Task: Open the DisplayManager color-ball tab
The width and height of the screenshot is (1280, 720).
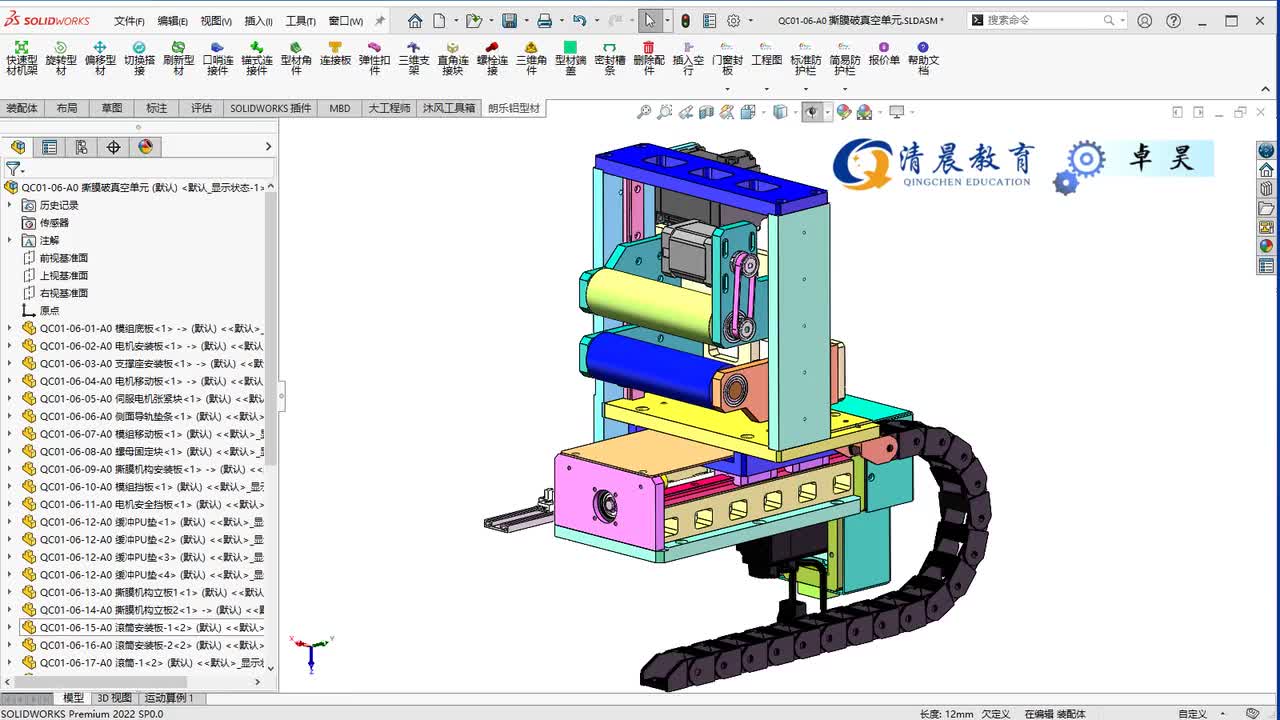Action: [x=145, y=147]
